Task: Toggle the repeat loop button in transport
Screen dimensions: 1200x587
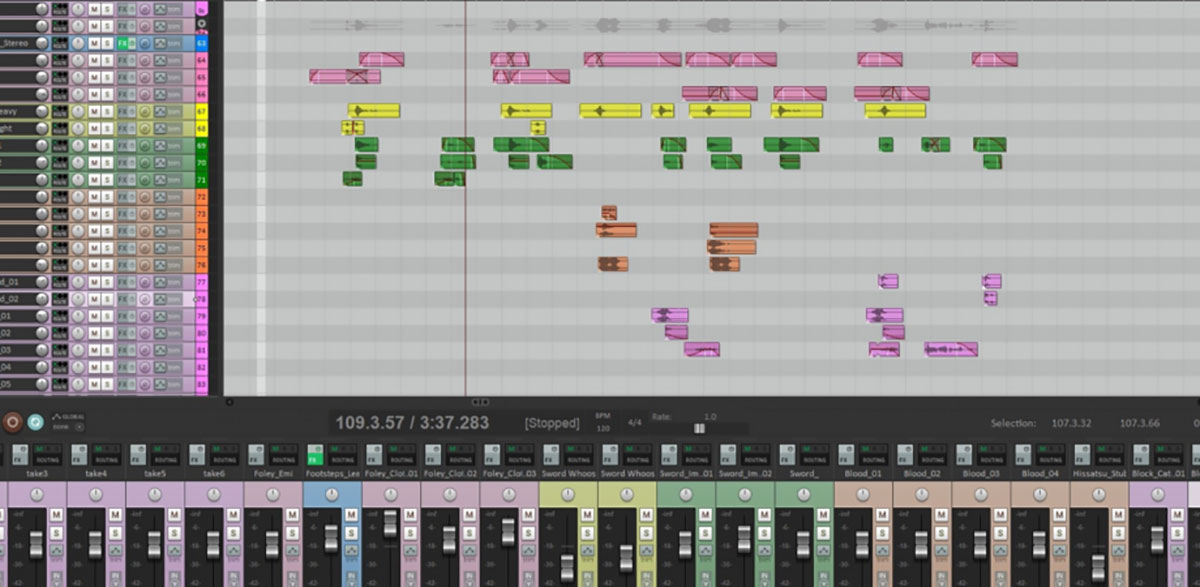Action: (35, 422)
